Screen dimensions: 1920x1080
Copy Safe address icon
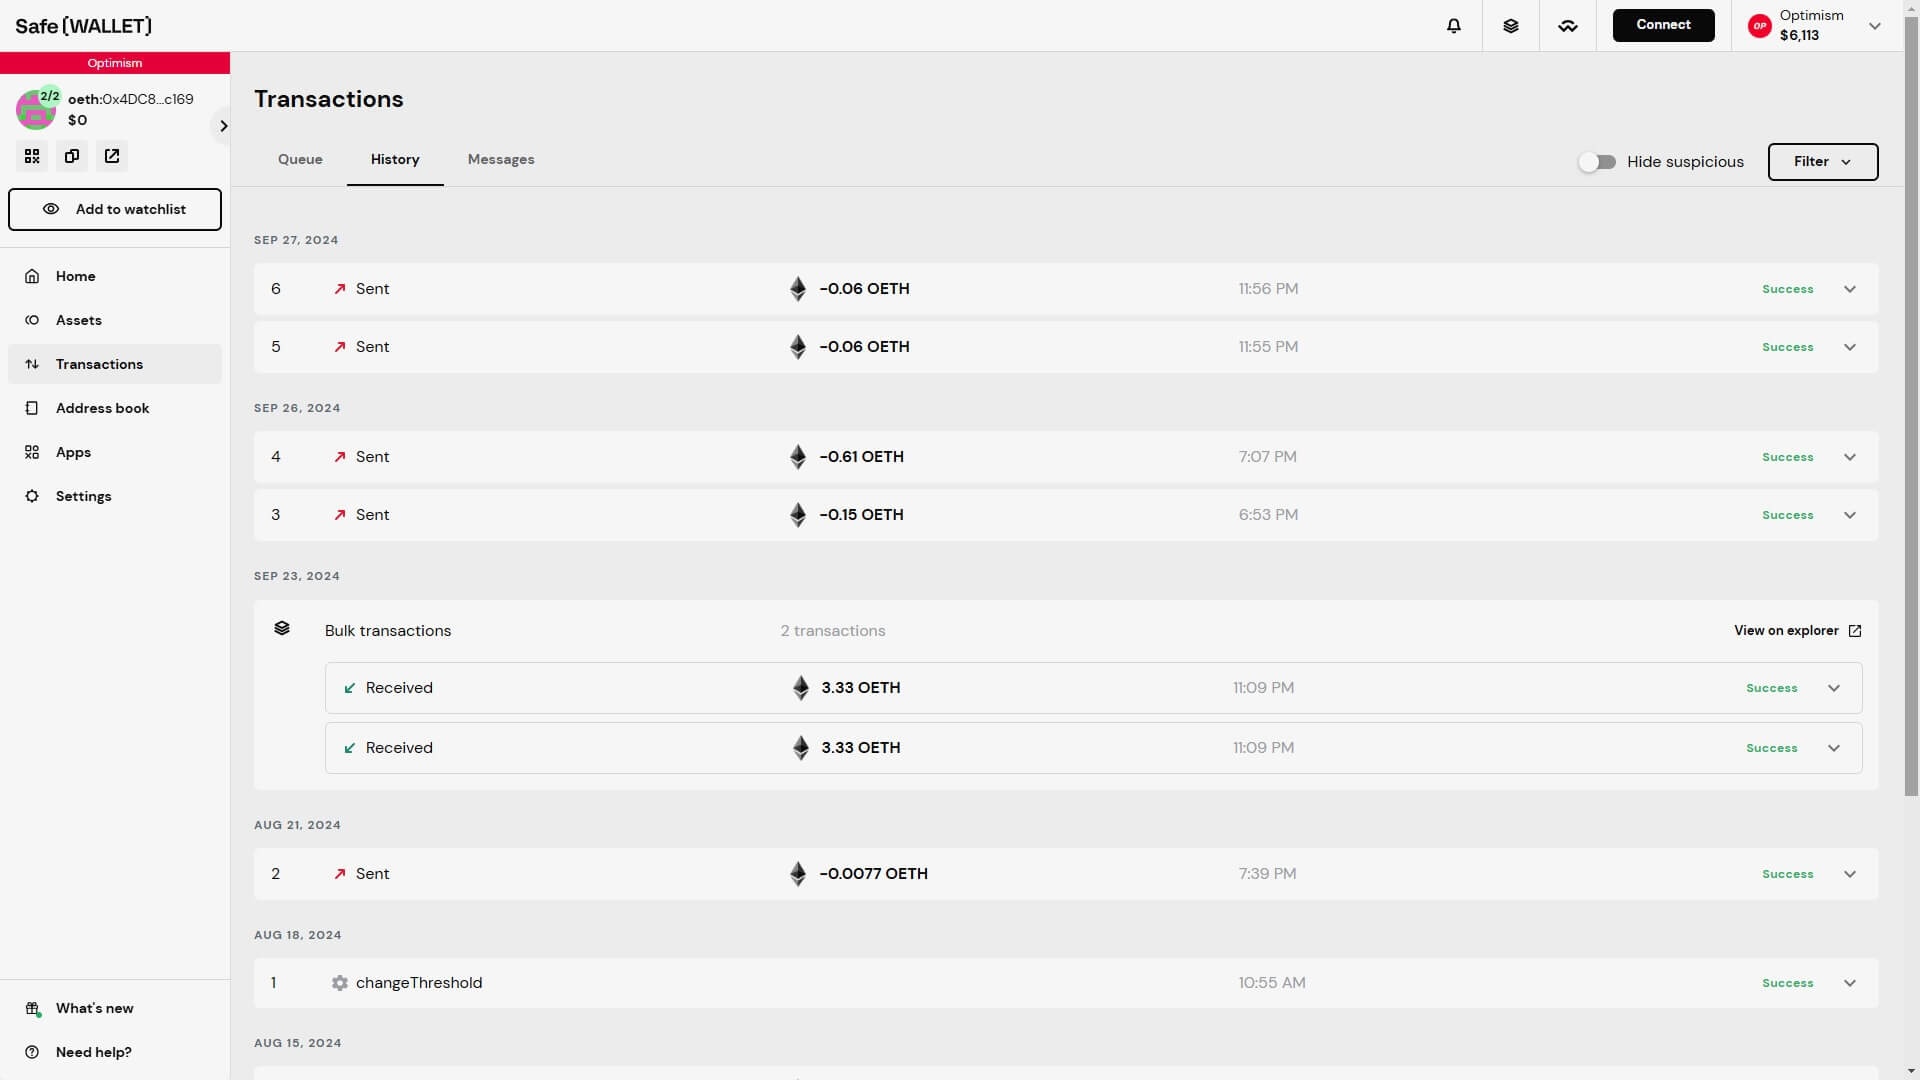(x=72, y=156)
